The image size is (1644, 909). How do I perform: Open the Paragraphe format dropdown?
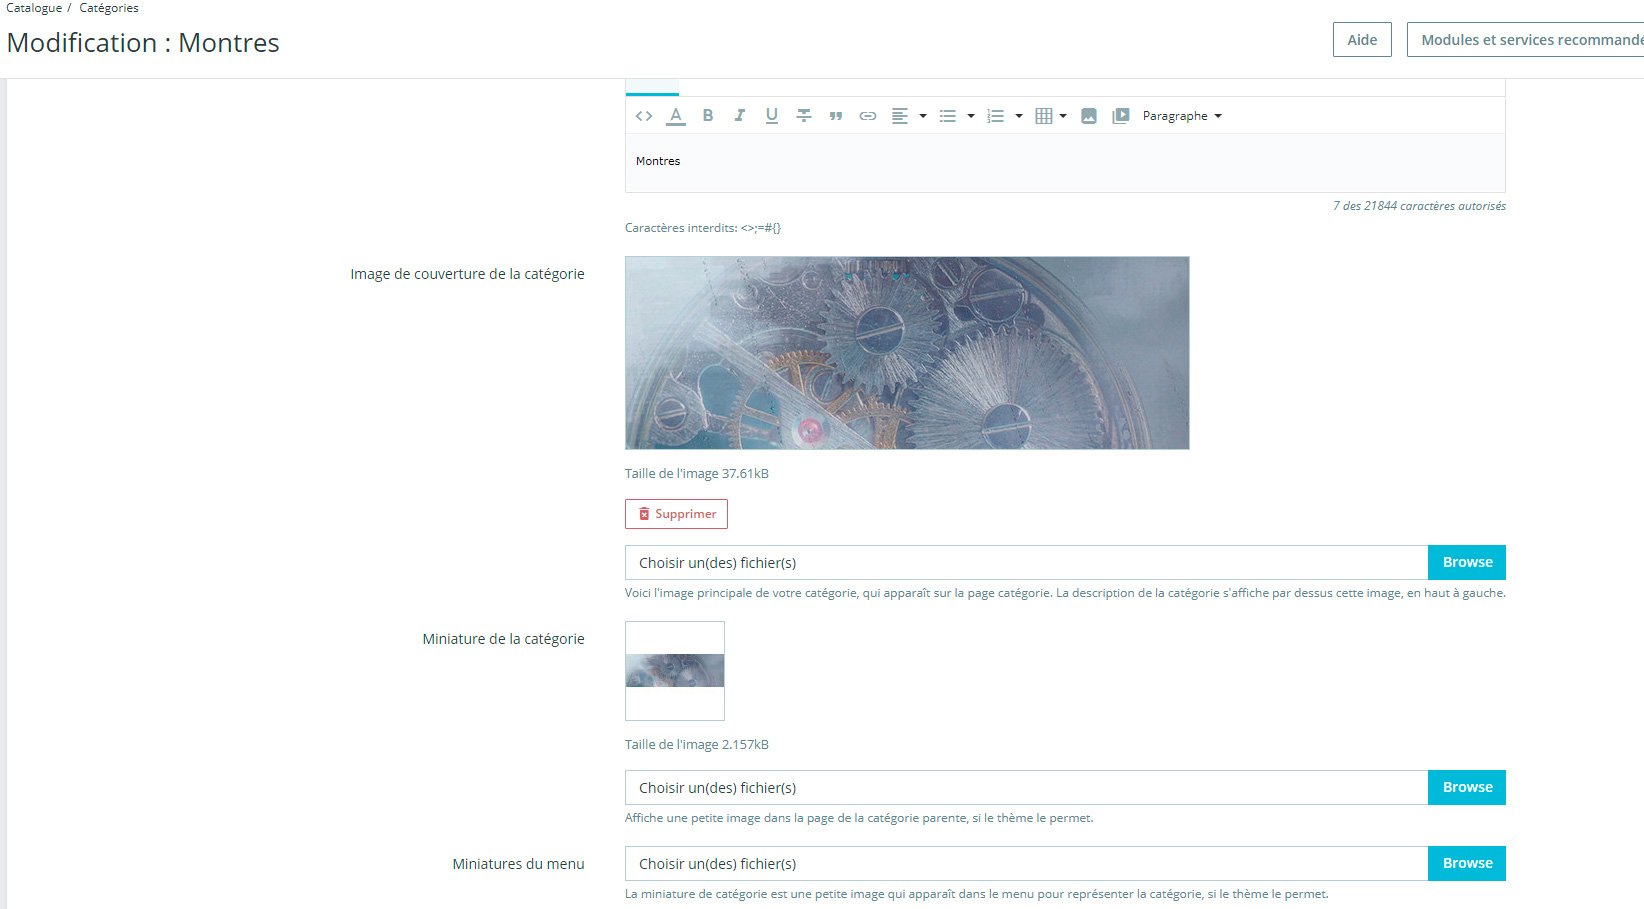coord(1182,116)
